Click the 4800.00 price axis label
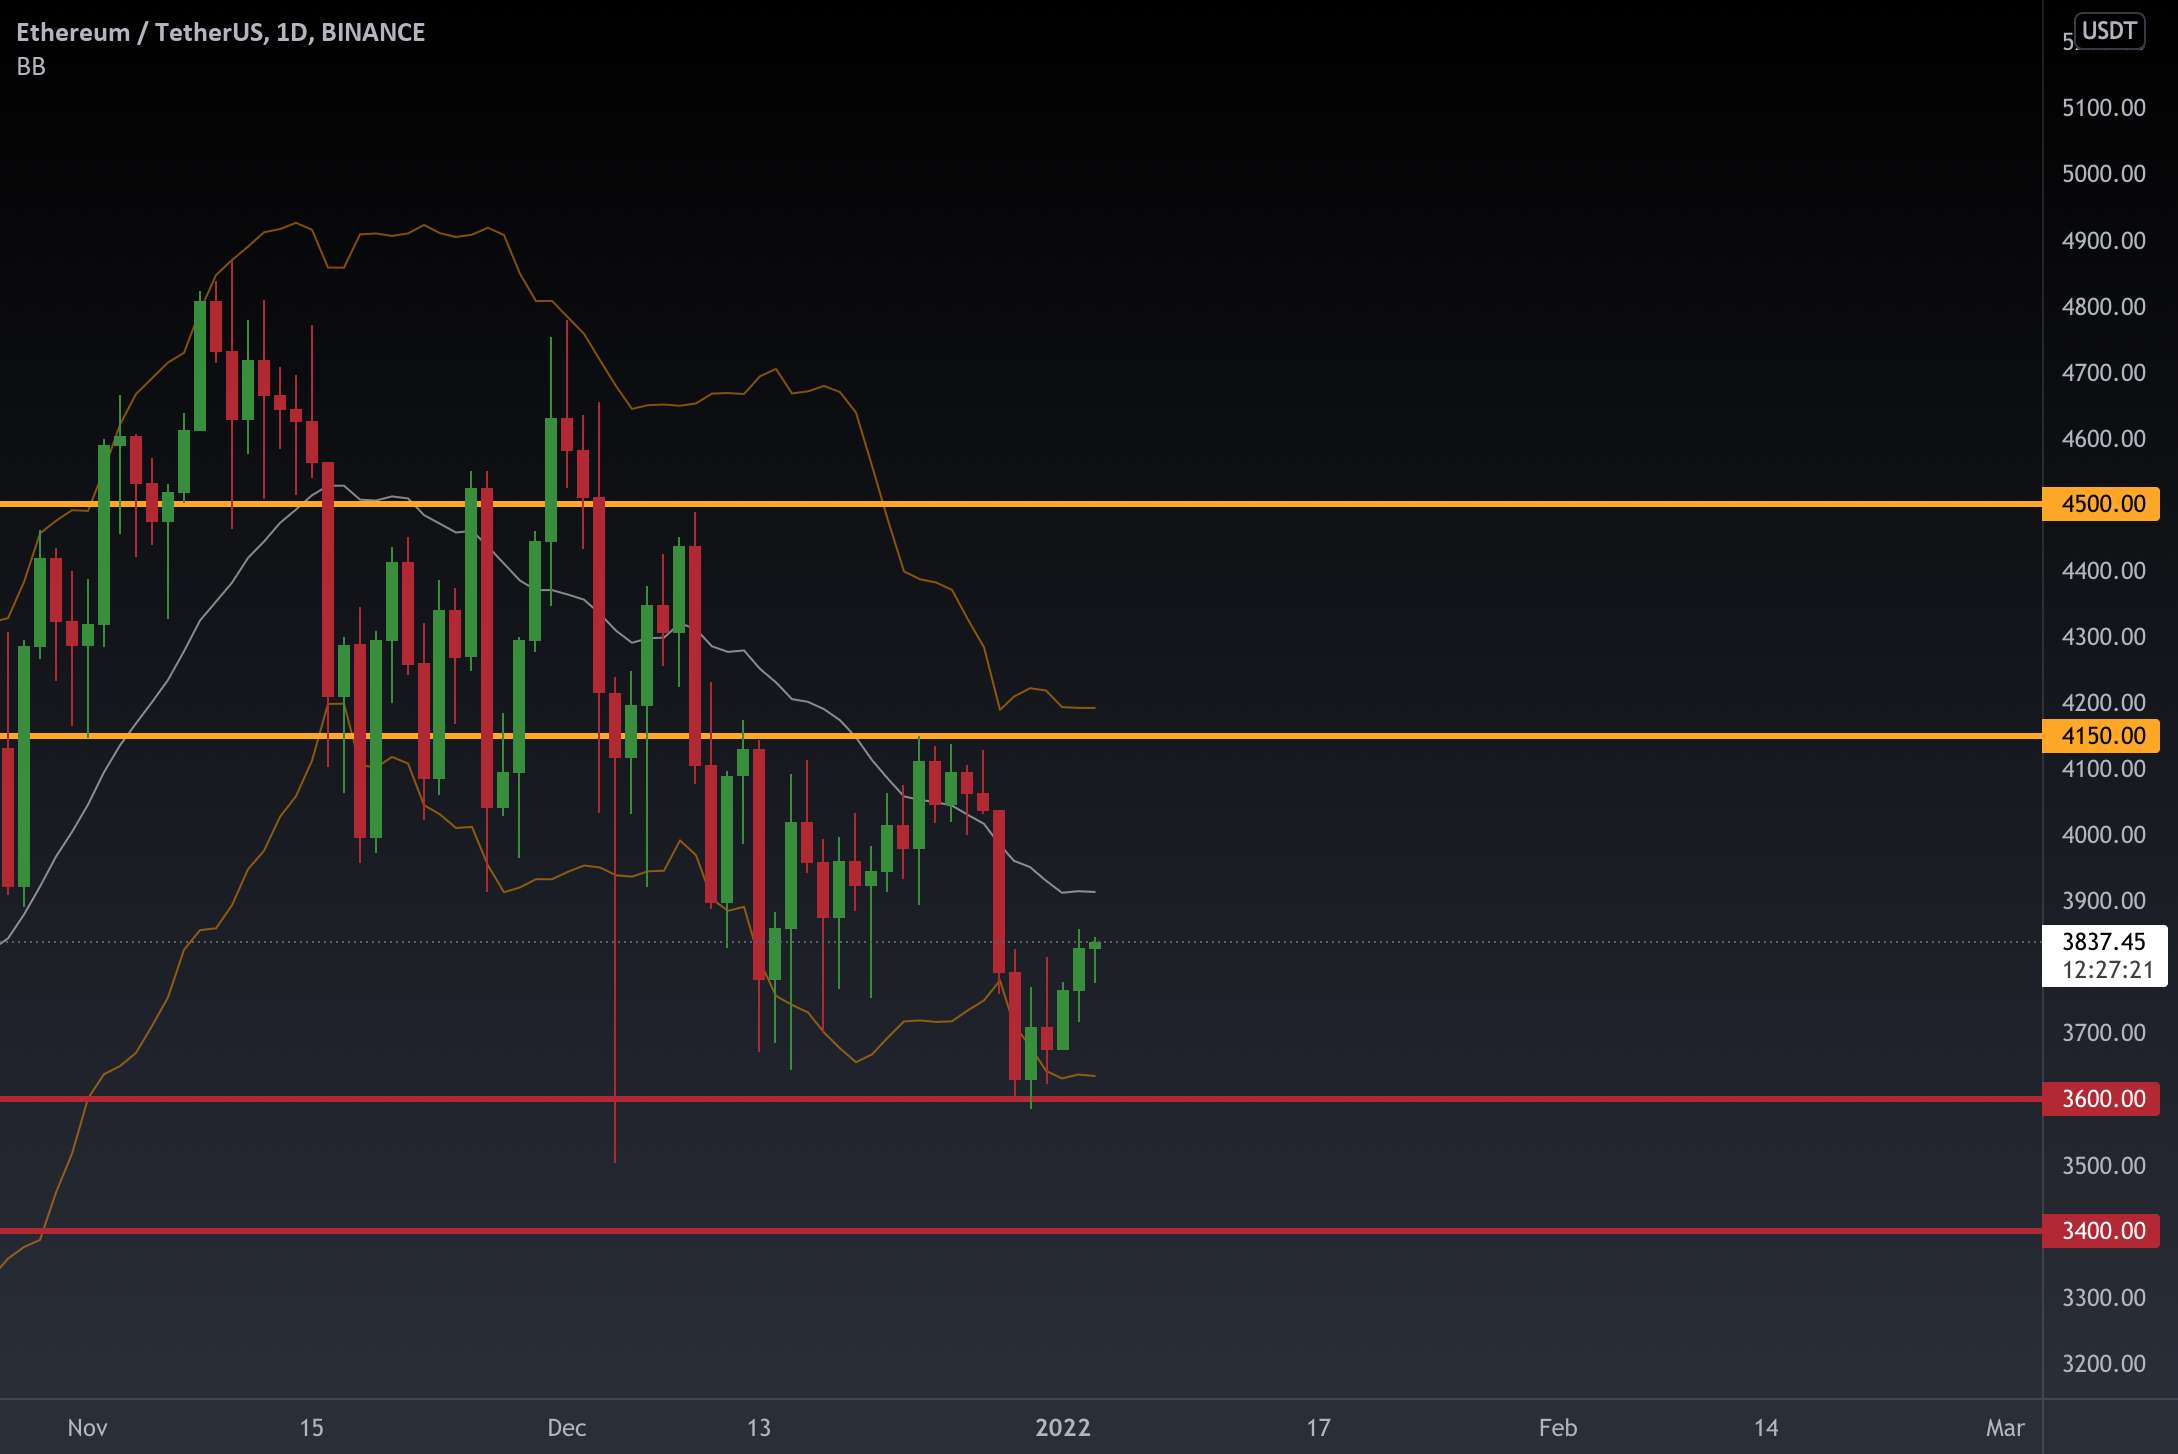The height and width of the screenshot is (1454, 2178). (x=2104, y=307)
